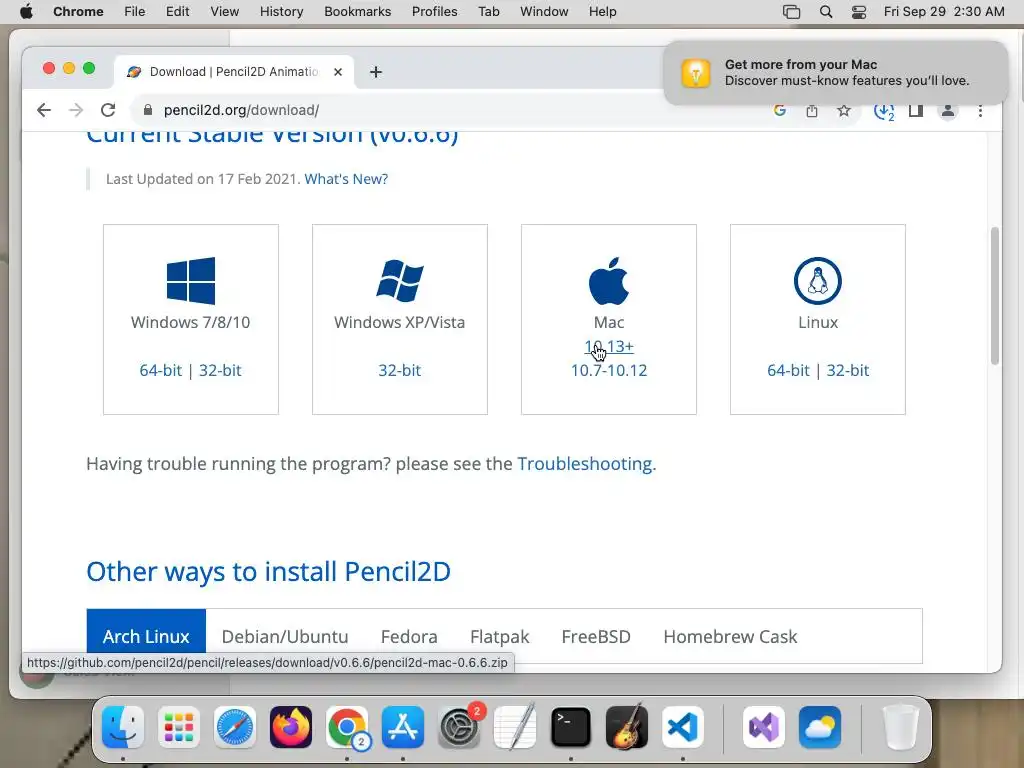Open the History menu
This screenshot has width=1024, height=768.
[281, 12]
